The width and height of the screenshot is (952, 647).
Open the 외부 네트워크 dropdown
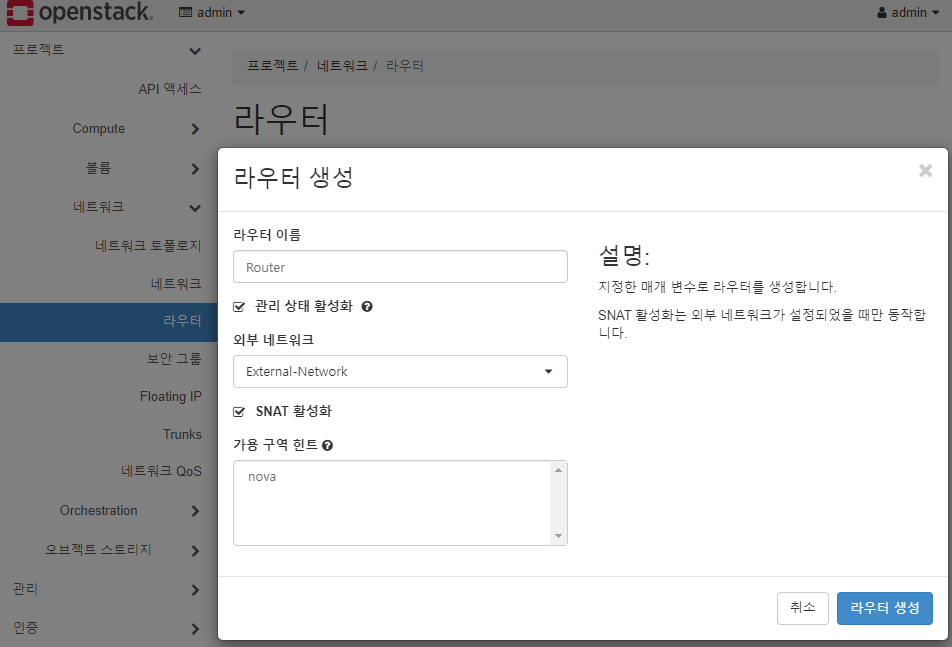[400, 371]
